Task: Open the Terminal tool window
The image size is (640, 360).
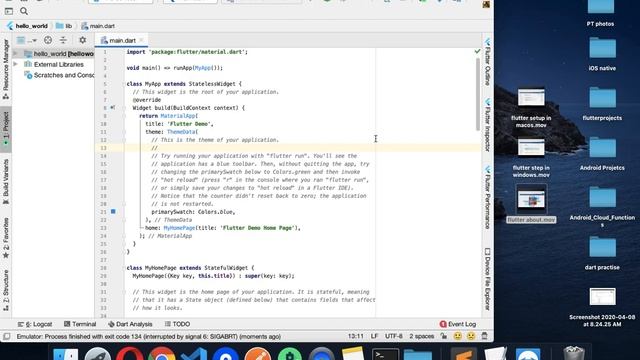Action: (x=80, y=324)
